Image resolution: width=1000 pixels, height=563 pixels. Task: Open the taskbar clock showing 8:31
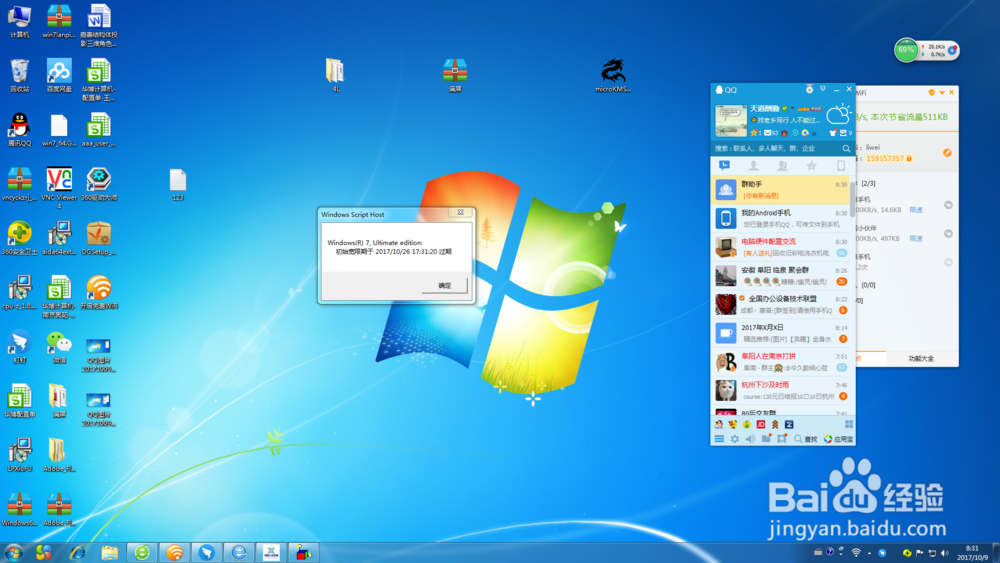[x=972, y=553]
